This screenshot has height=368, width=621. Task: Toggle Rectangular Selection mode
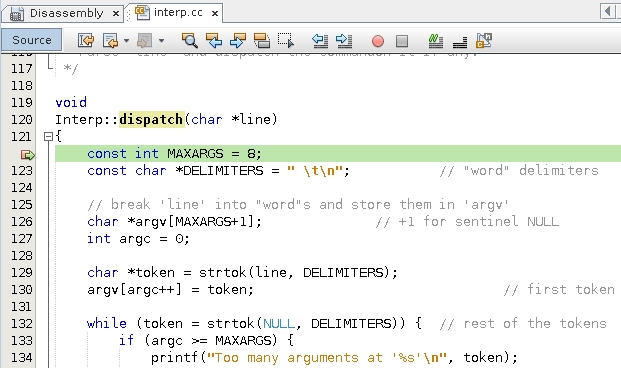click(x=286, y=40)
